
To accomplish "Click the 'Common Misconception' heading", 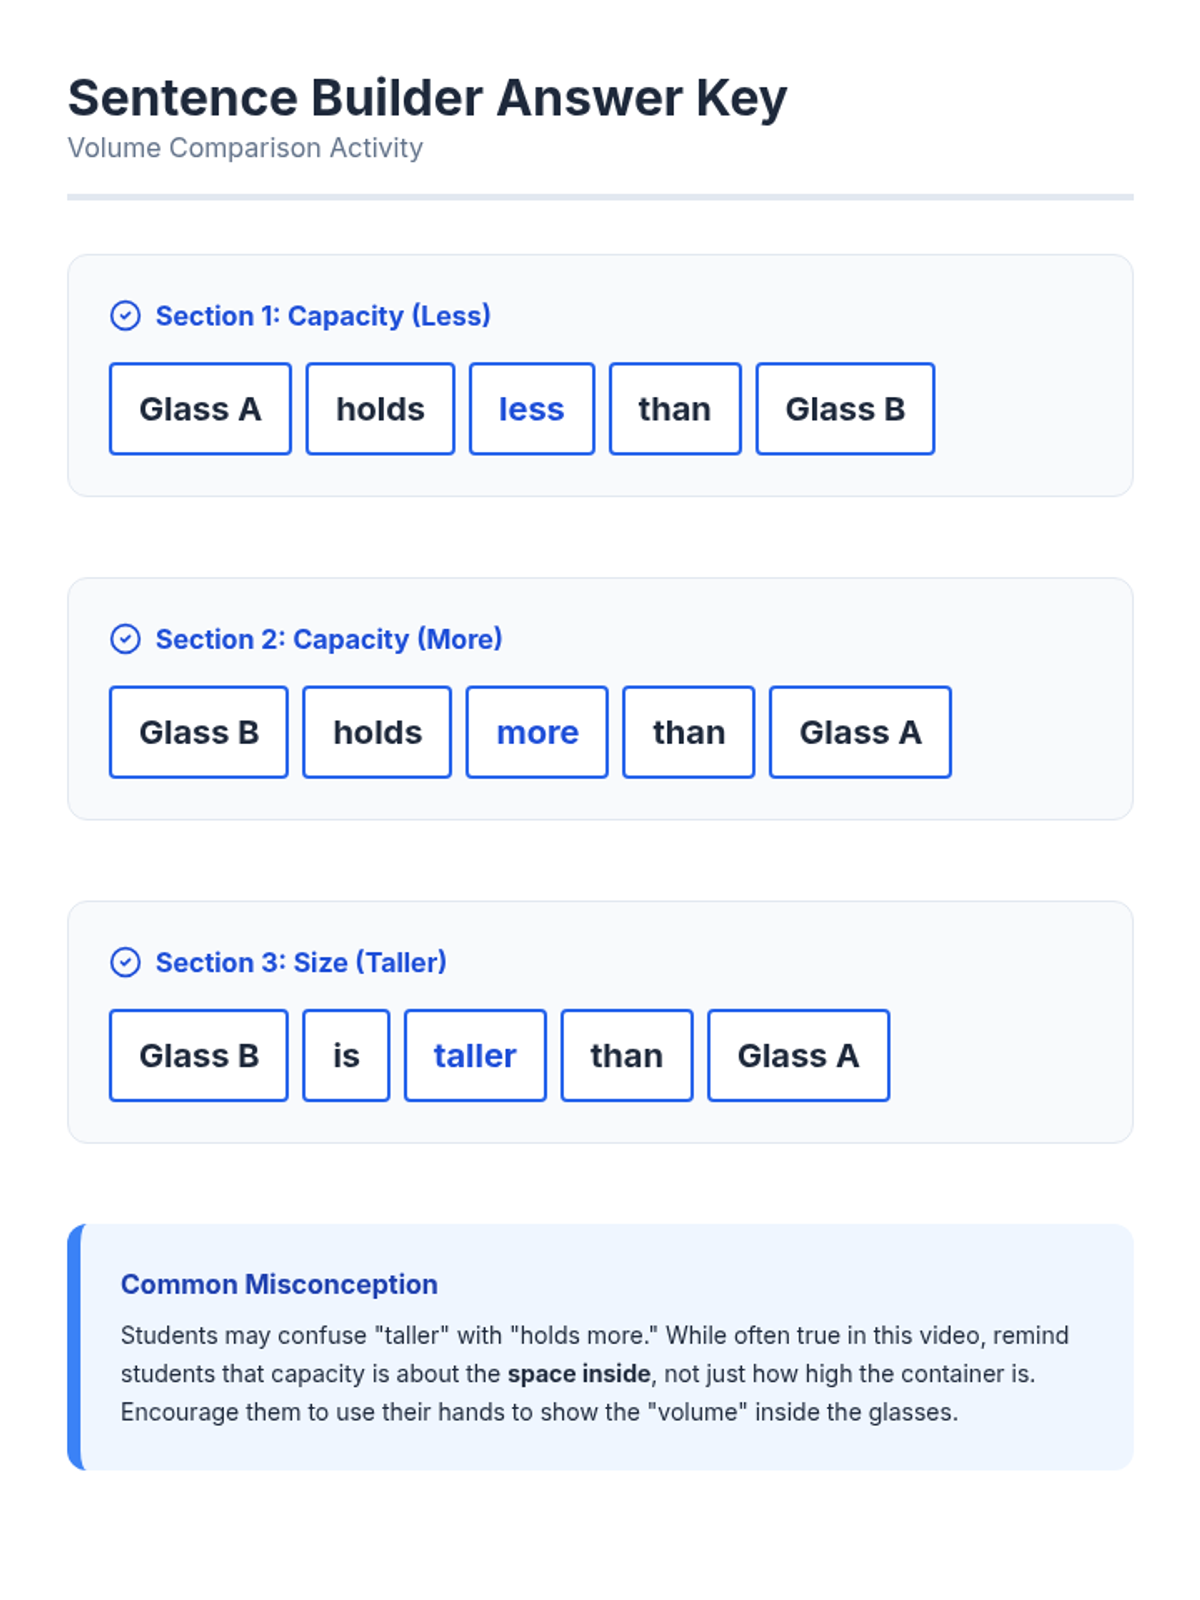I will pos(279,1284).
